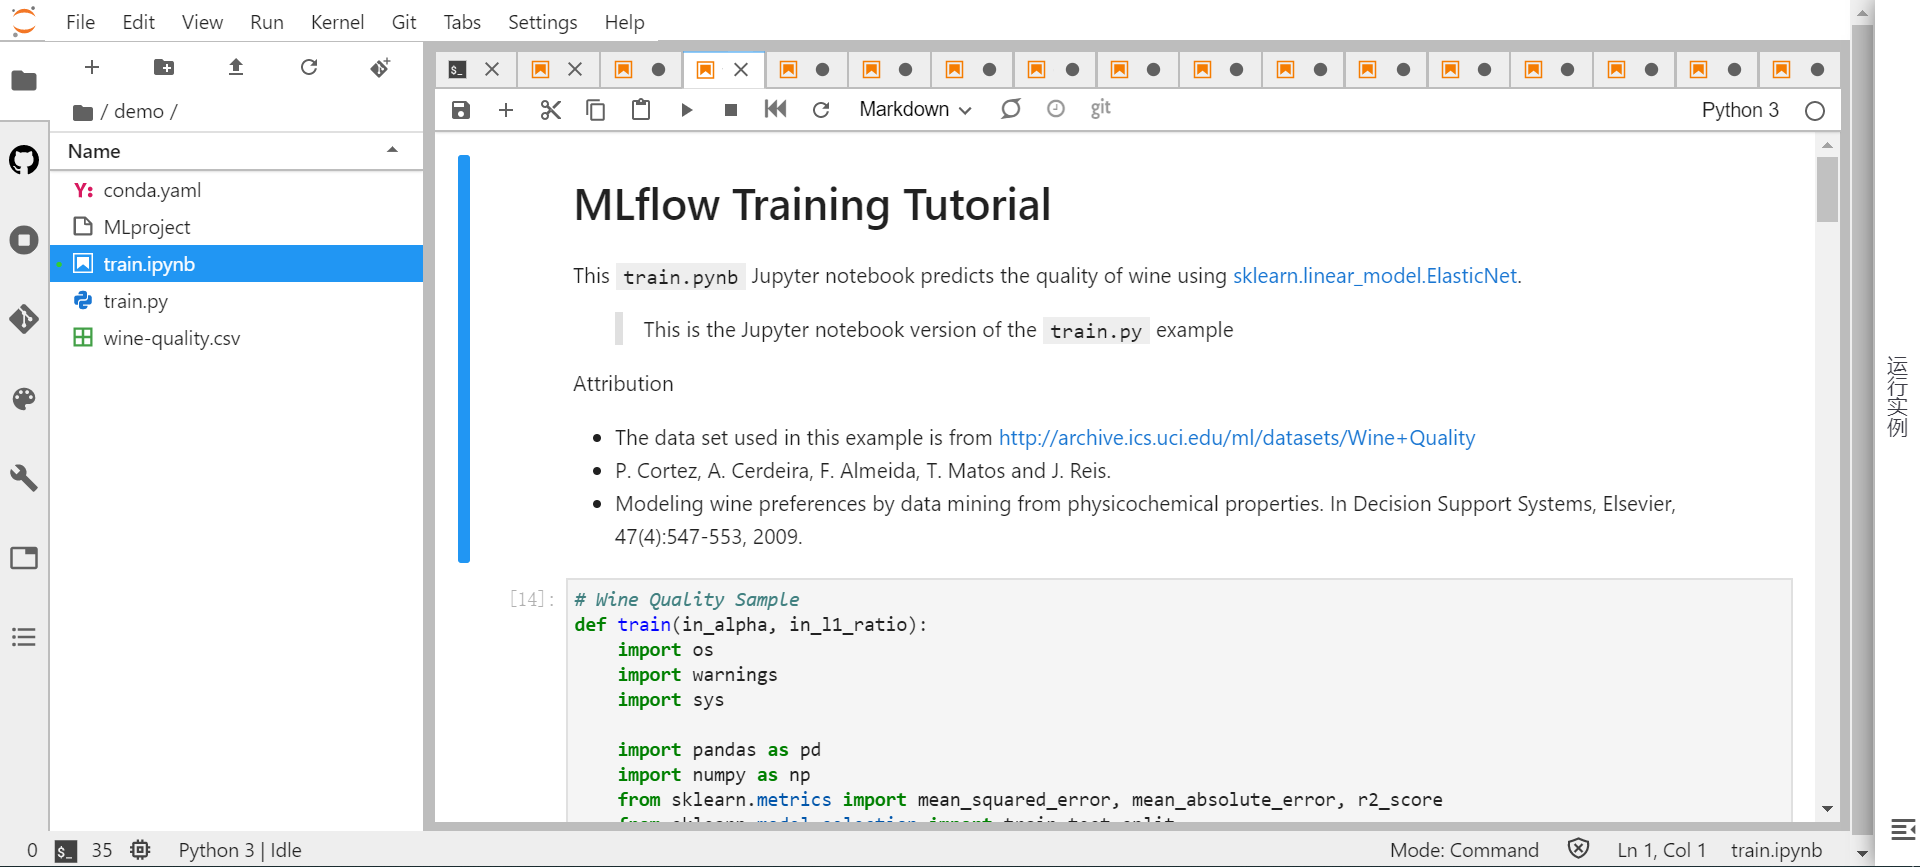Create a new folder in file browser

[164, 67]
